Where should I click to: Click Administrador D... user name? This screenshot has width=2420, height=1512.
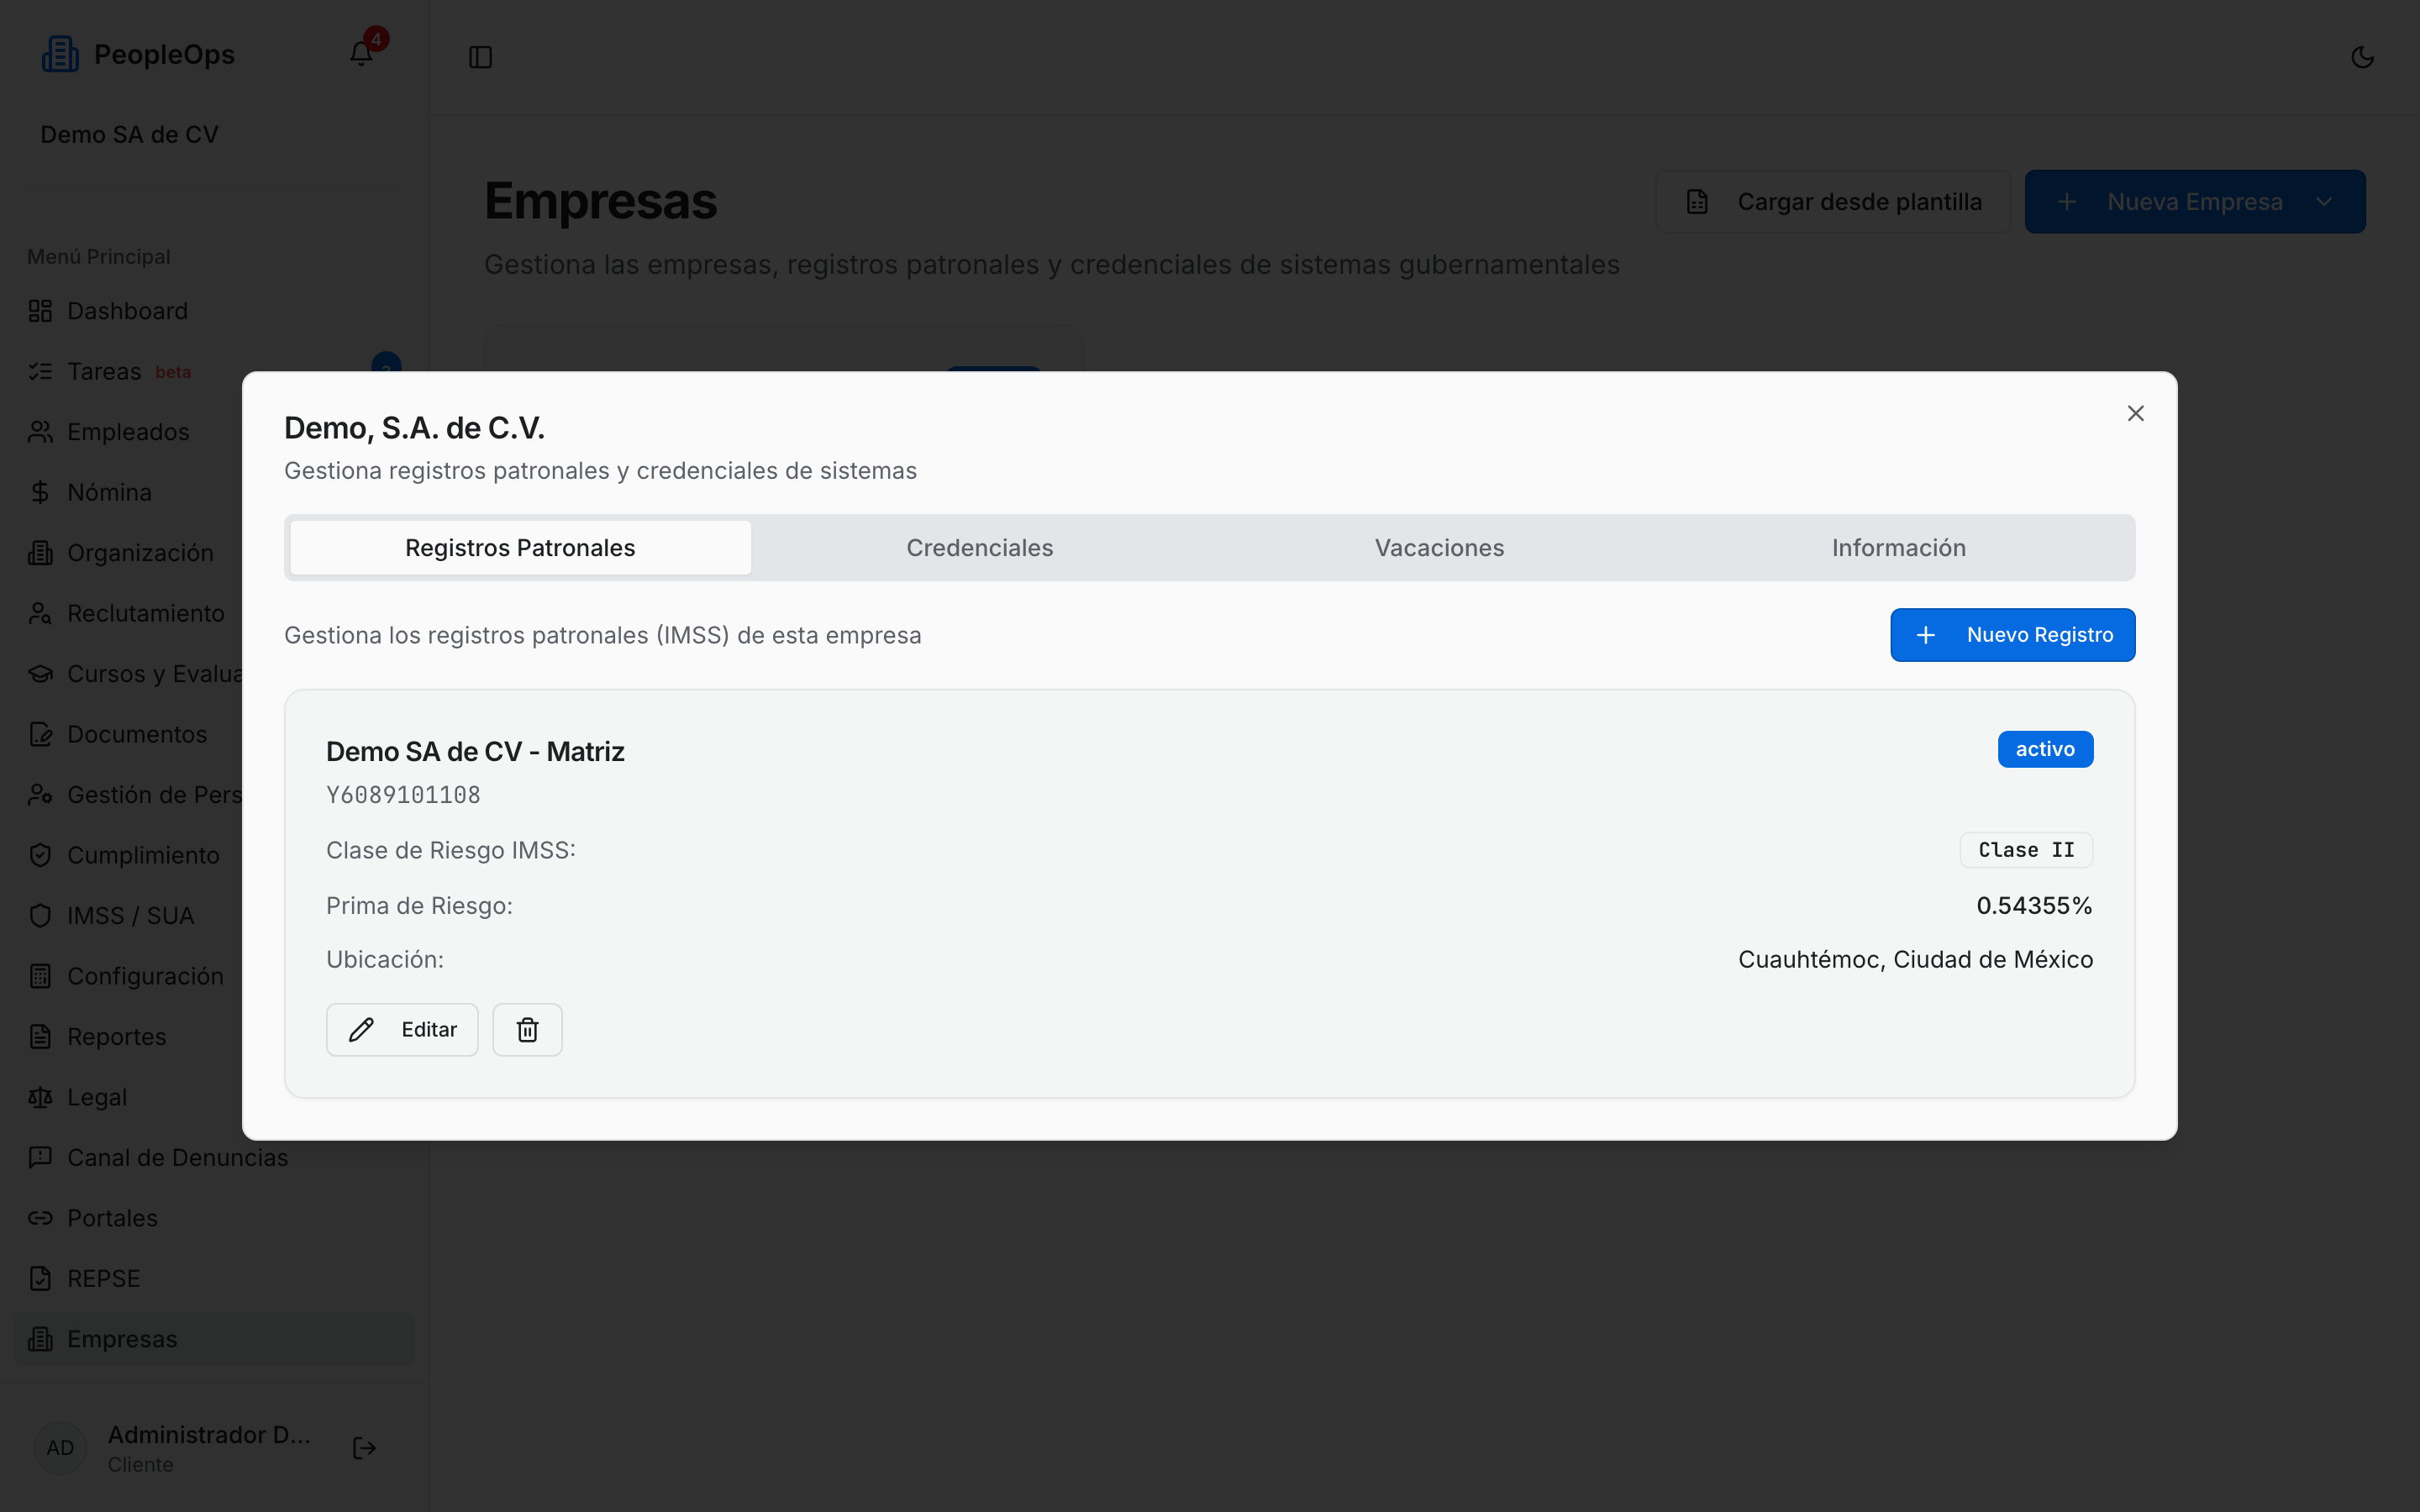(209, 1435)
